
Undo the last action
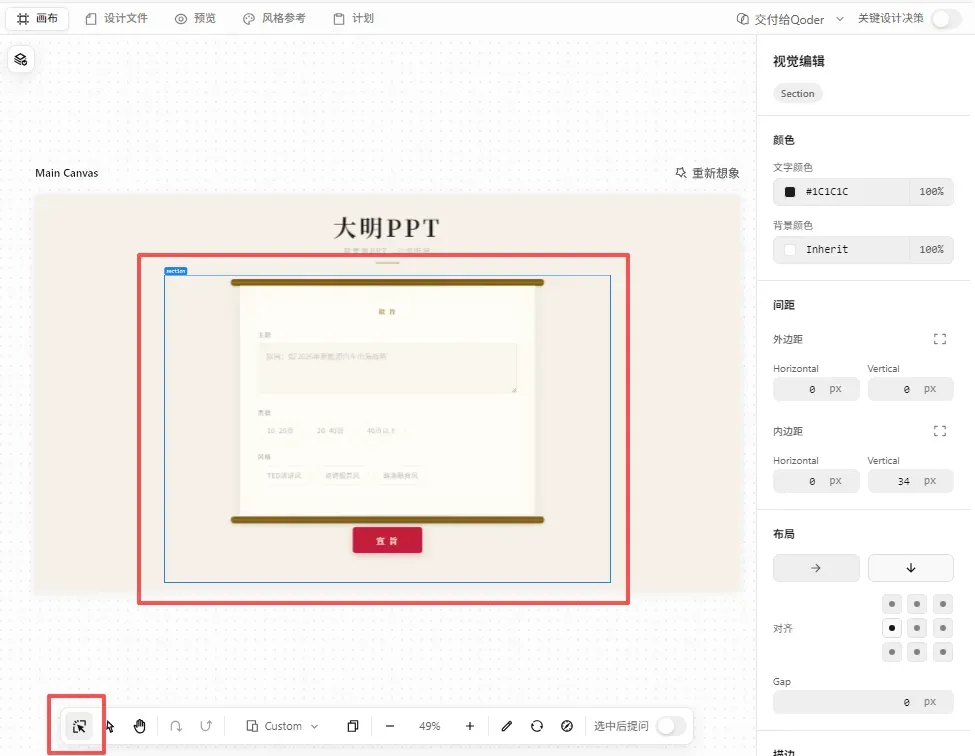[x=176, y=726]
